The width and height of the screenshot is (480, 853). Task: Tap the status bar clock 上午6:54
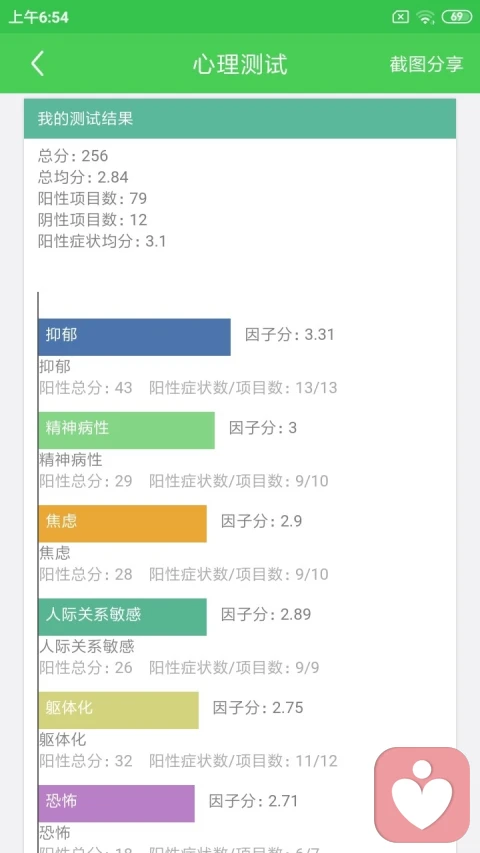pyautogui.click(x=39, y=17)
